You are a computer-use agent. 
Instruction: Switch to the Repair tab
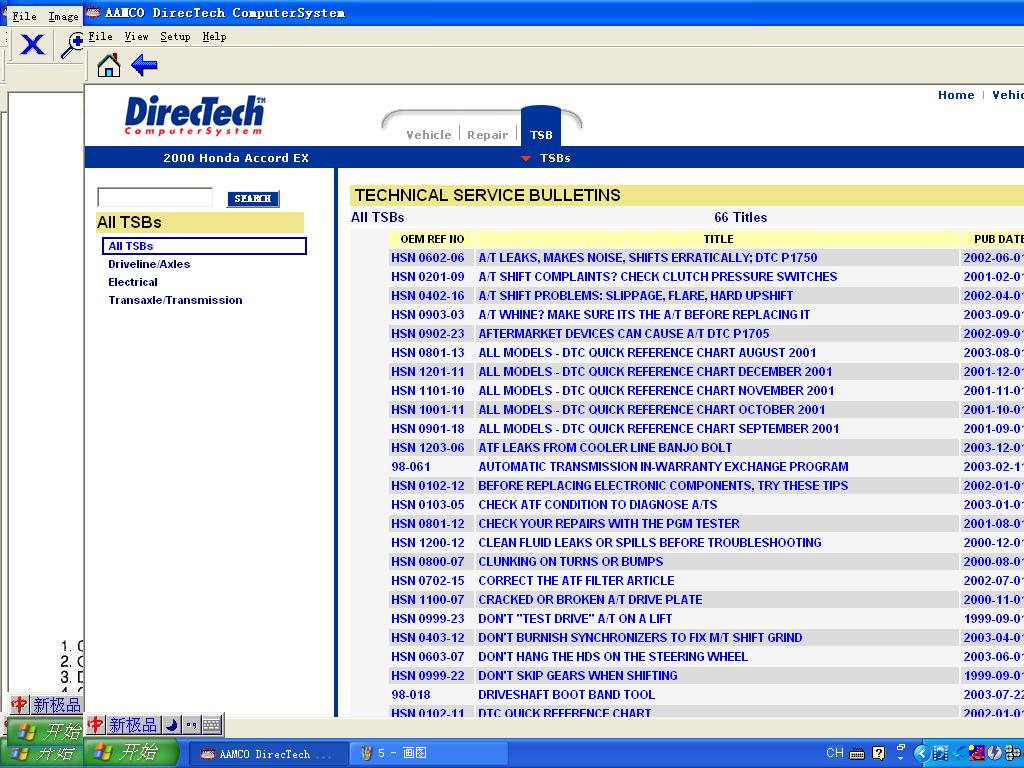tap(487, 135)
